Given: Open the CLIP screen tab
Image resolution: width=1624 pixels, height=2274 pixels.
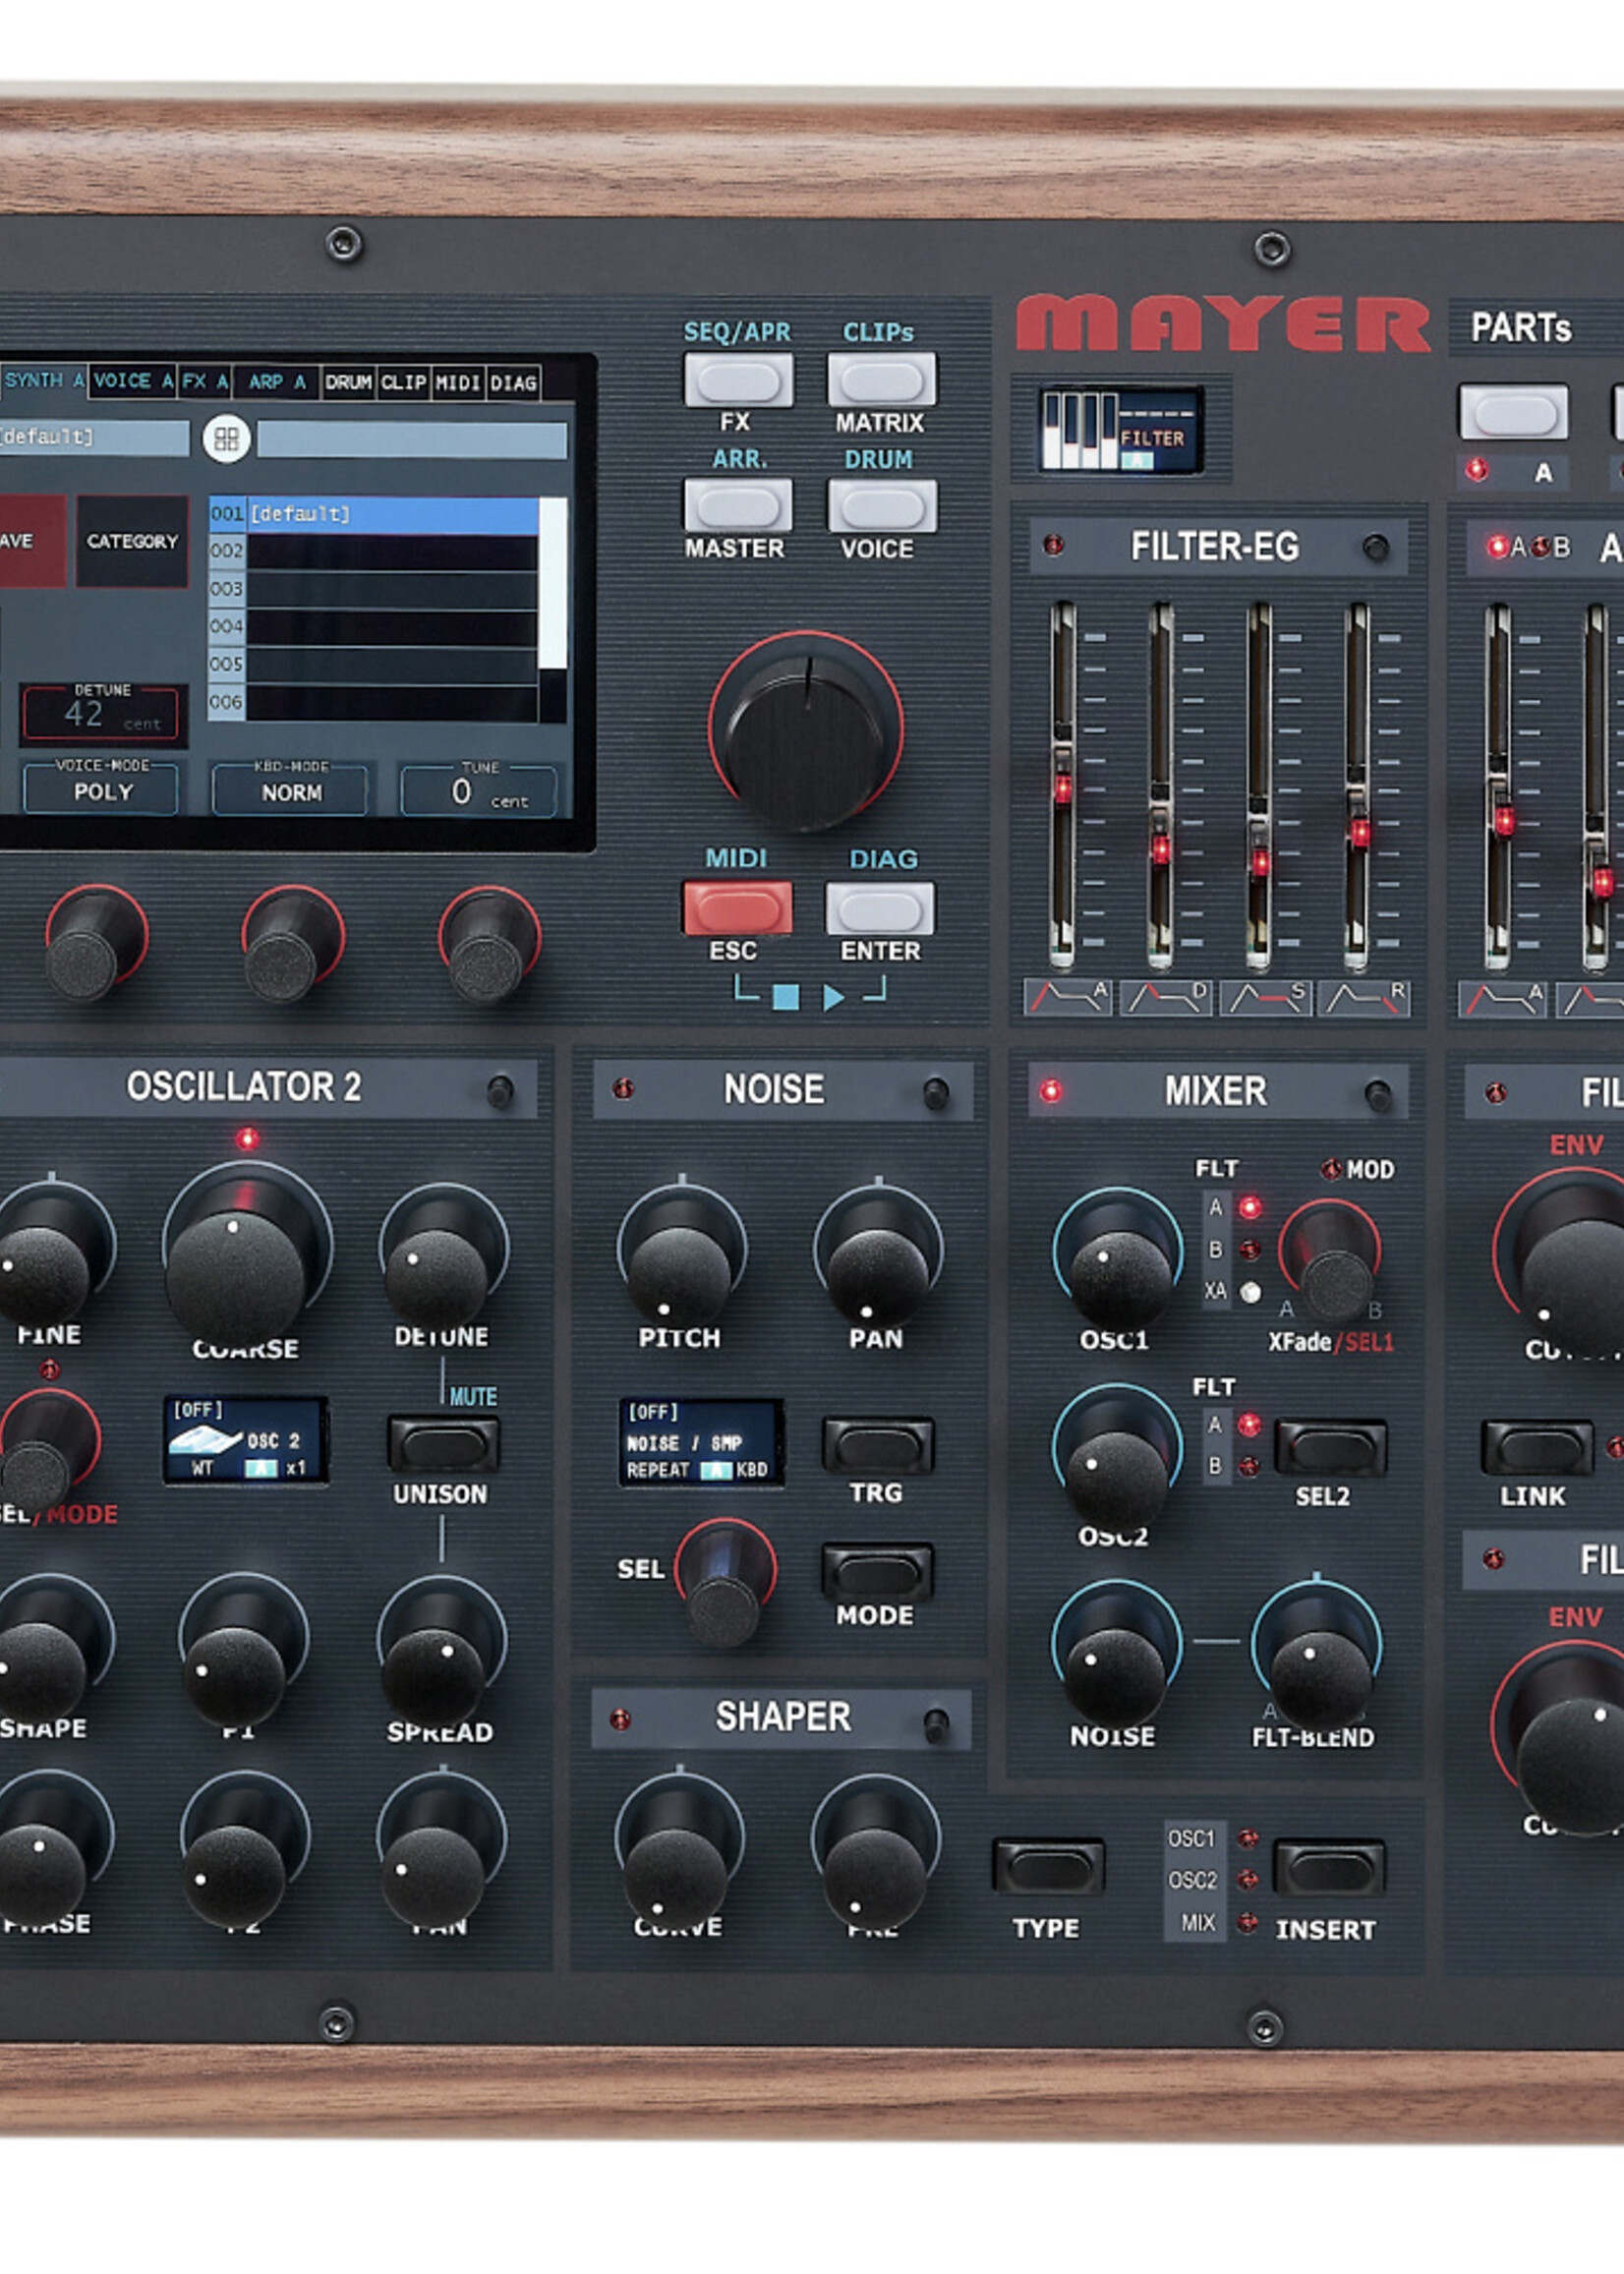Looking at the screenshot, I should [403, 382].
